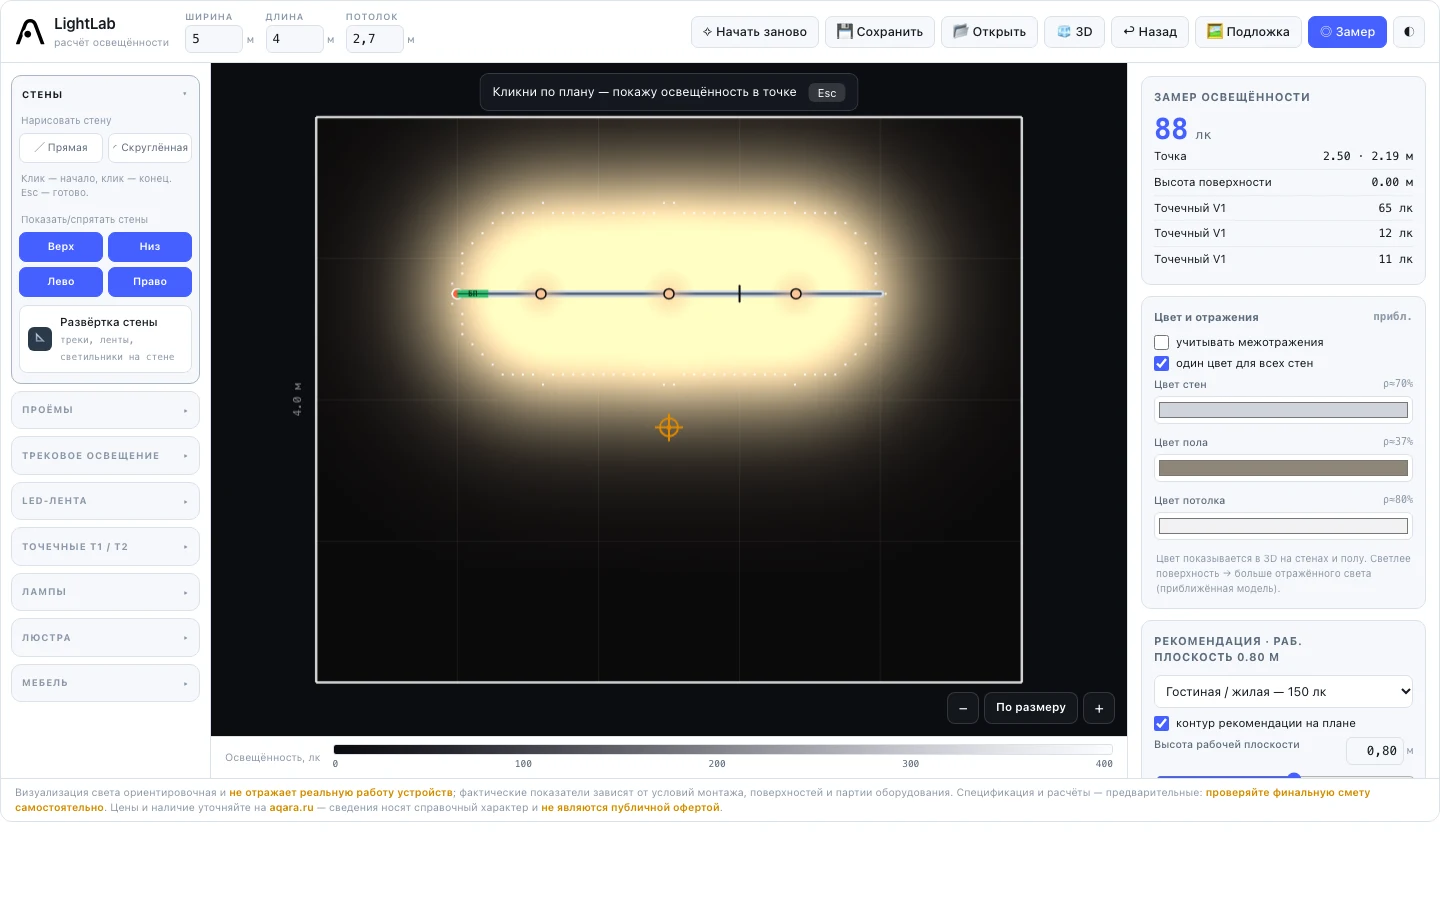
Task: Switch to the 3D view
Action: tap(1075, 32)
